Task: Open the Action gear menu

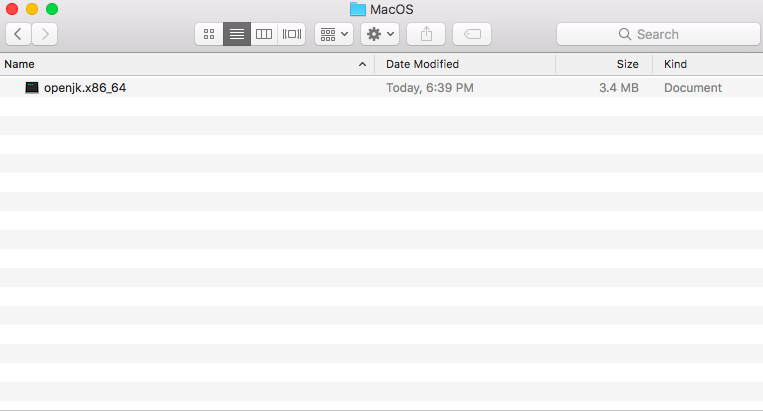Action: click(x=380, y=34)
